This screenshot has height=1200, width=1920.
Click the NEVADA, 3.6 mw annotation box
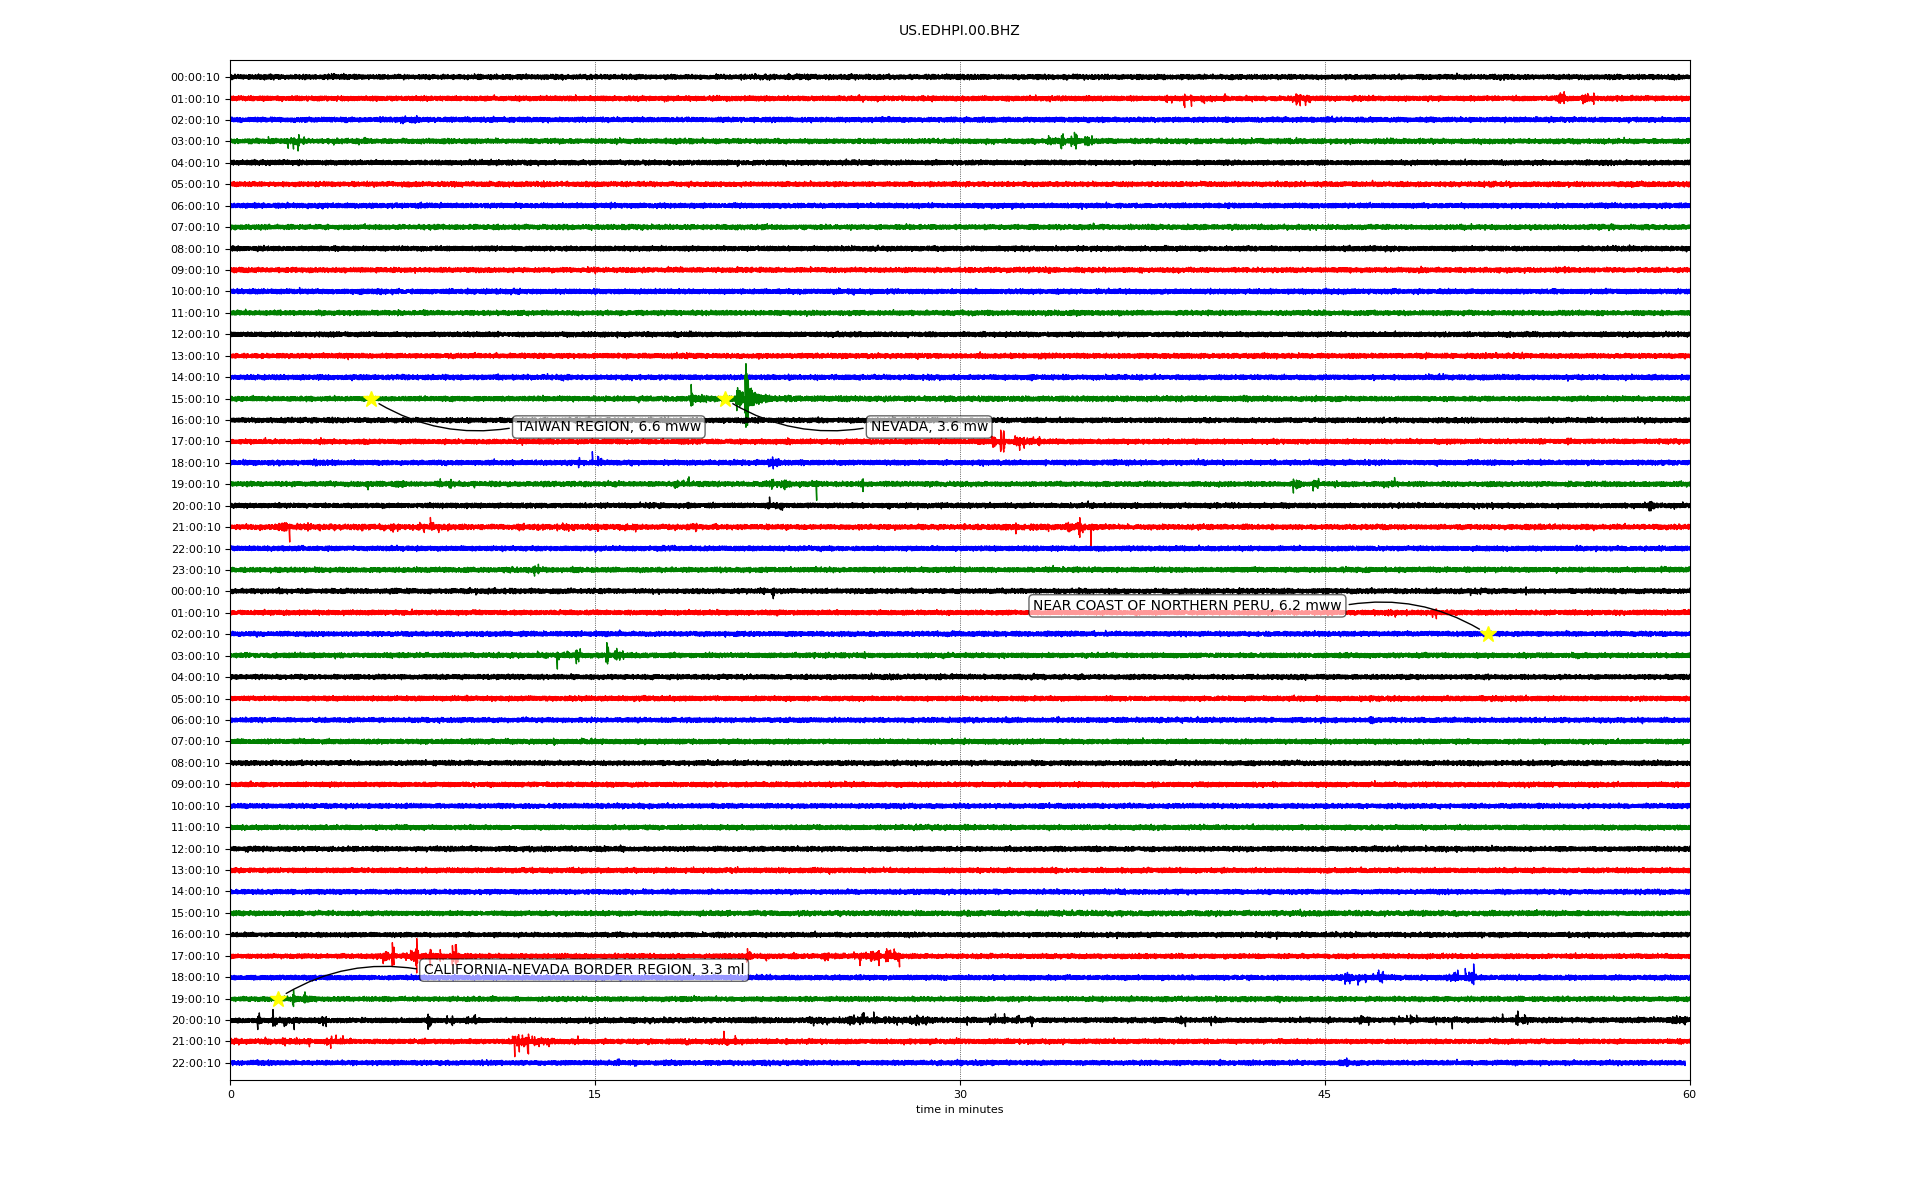coord(928,427)
